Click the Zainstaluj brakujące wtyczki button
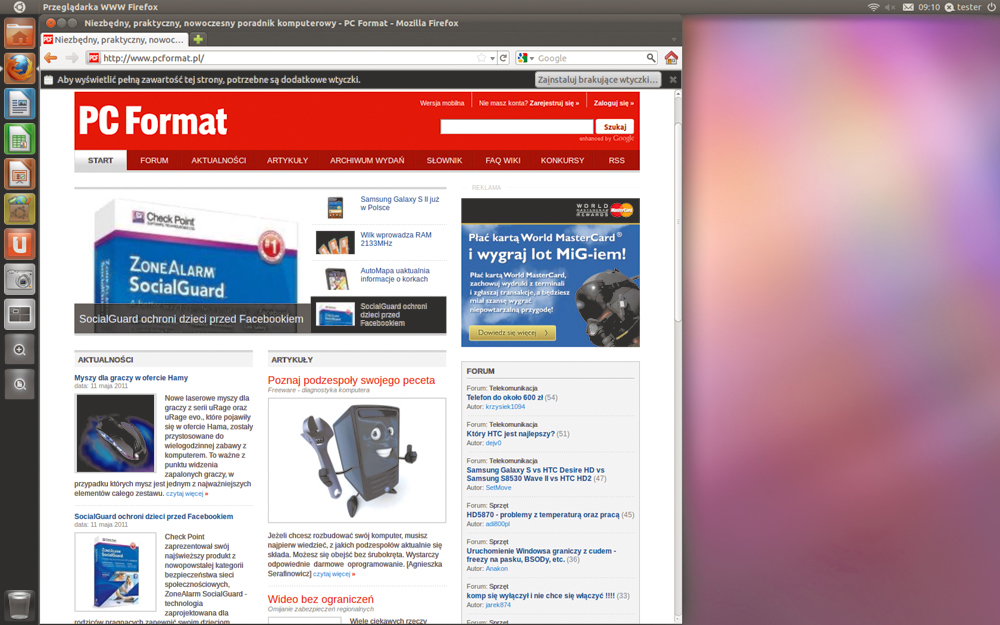The width and height of the screenshot is (1000, 625). pyautogui.click(x=598, y=79)
